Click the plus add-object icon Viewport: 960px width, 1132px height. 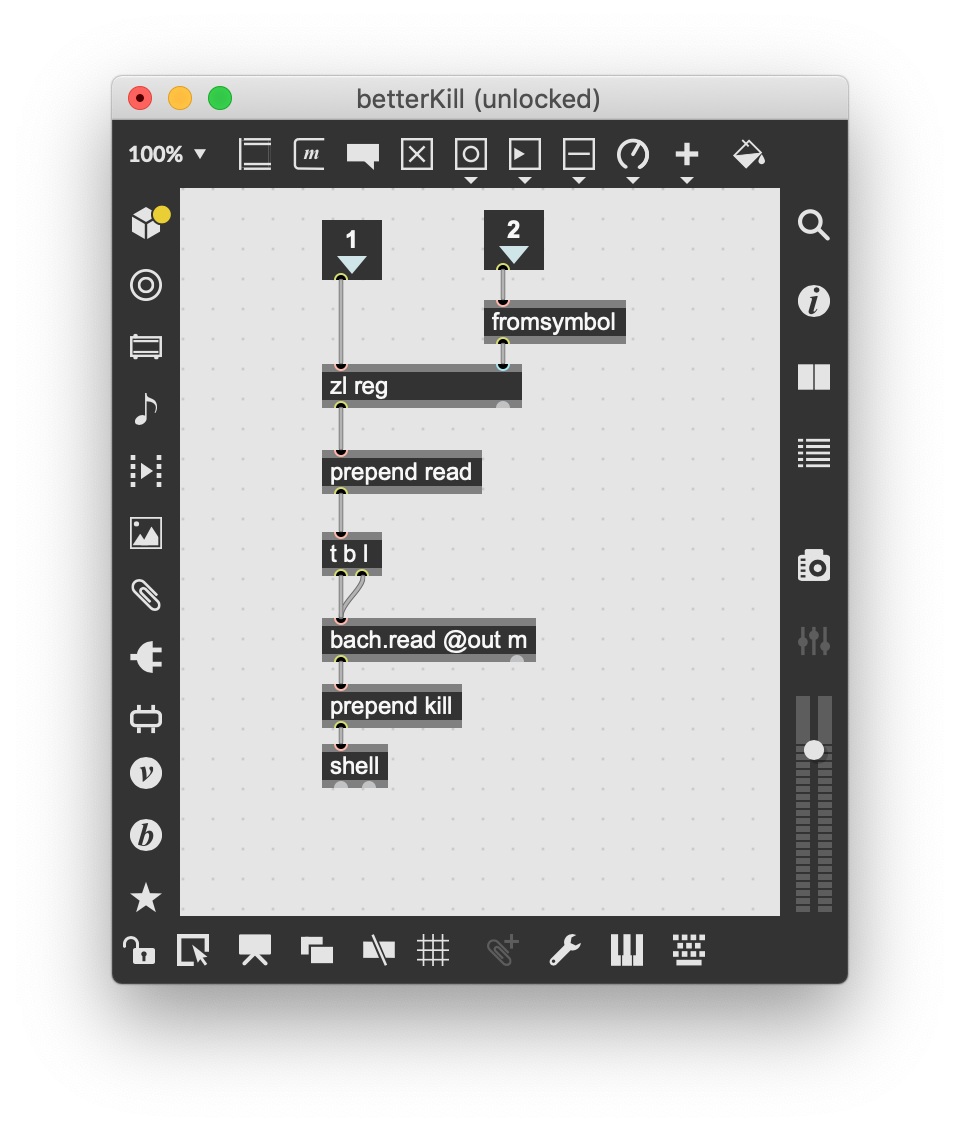tap(687, 154)
